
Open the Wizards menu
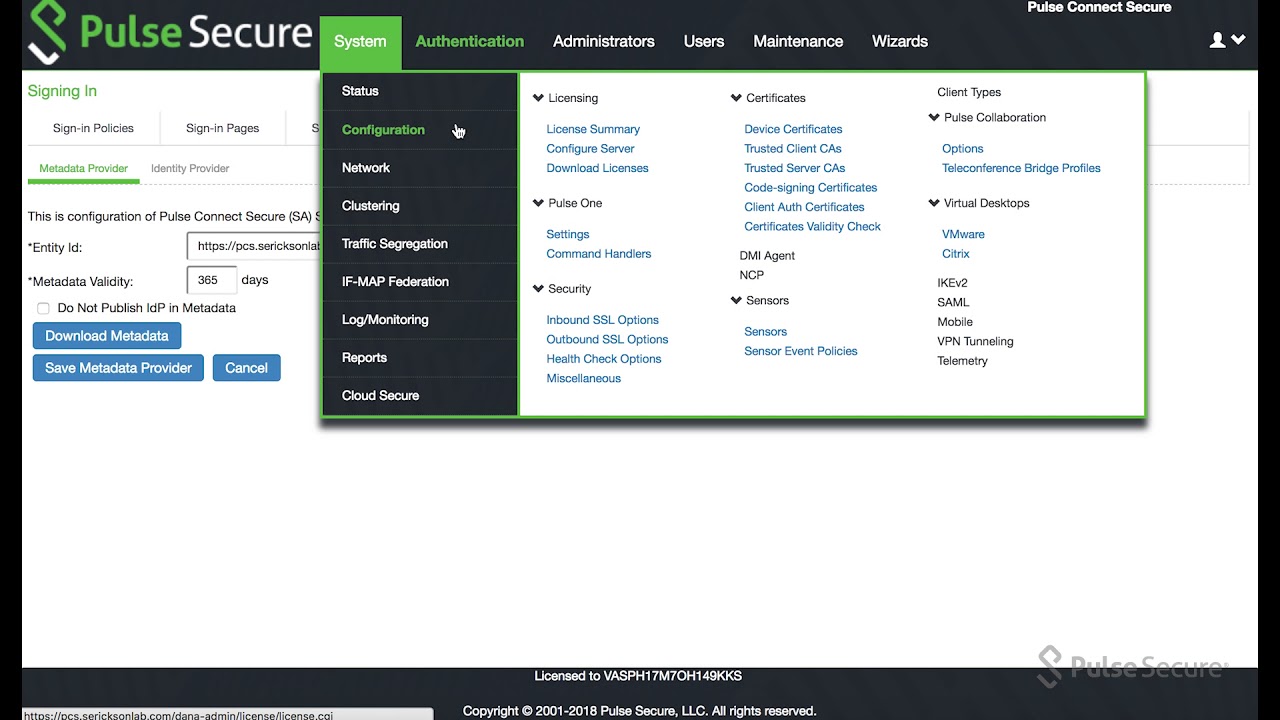[x=900, y=42]
